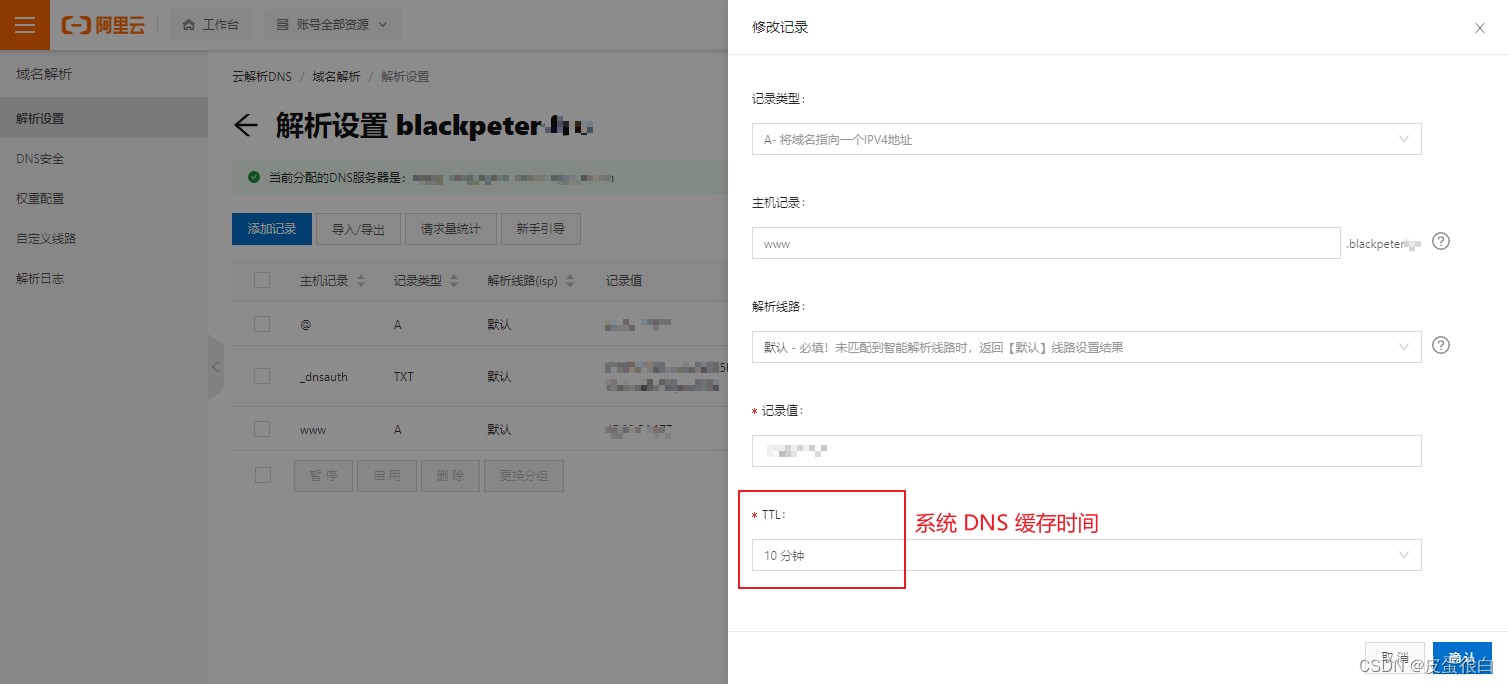The image size is (1508, 684).
Task: Select the www record checkbox
Action: tap(262, 429)
